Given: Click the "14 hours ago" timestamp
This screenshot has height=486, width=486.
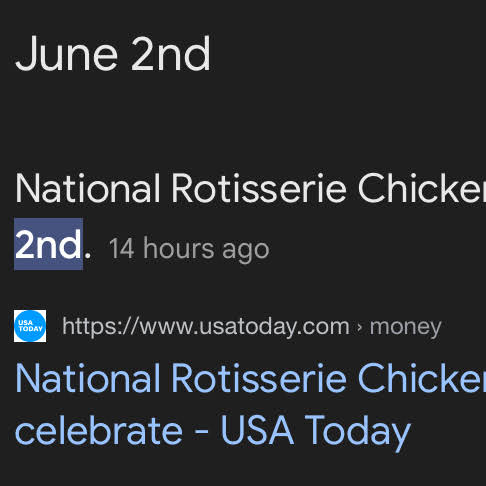Looking at the screenshot, I should tap(189, 248).
